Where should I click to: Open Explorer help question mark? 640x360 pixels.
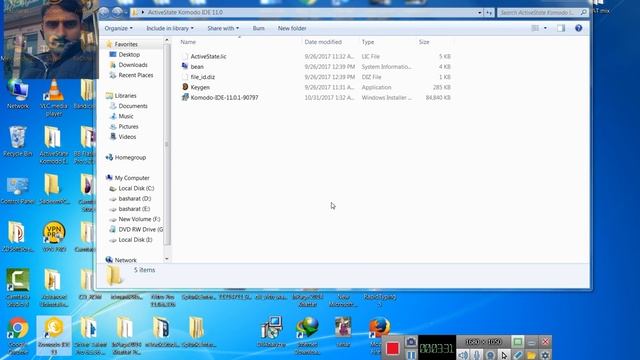(x=578, y=28)
